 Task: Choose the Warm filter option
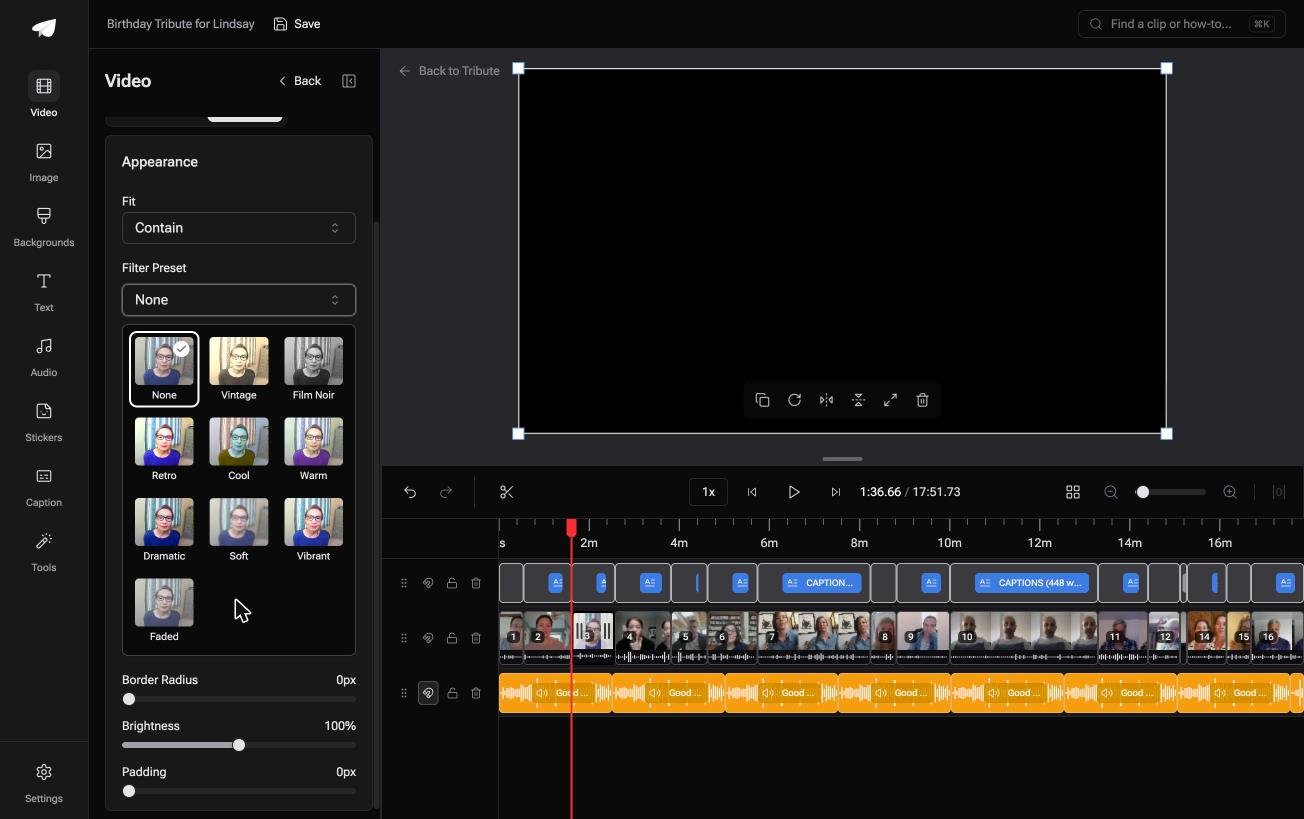tap(313, 449)
